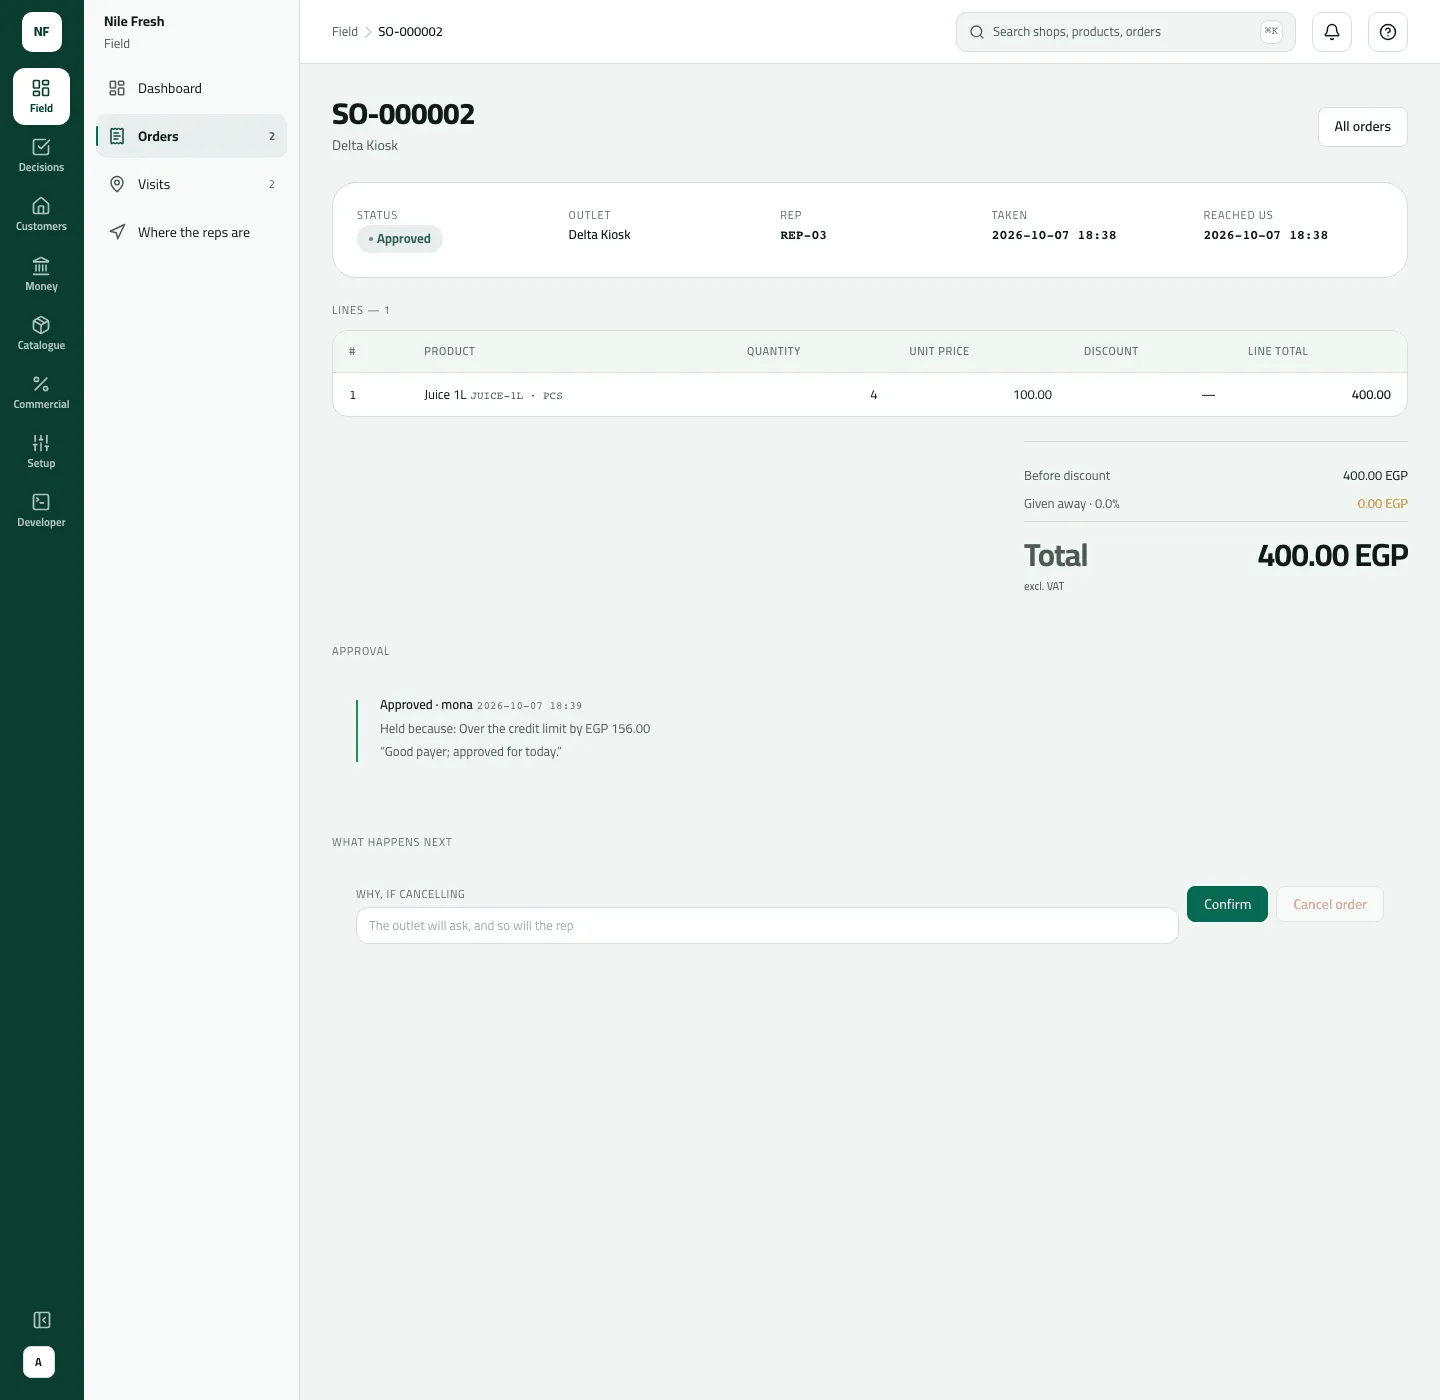
Task: Select Visits in the side menu
Action: pos(191,184)
